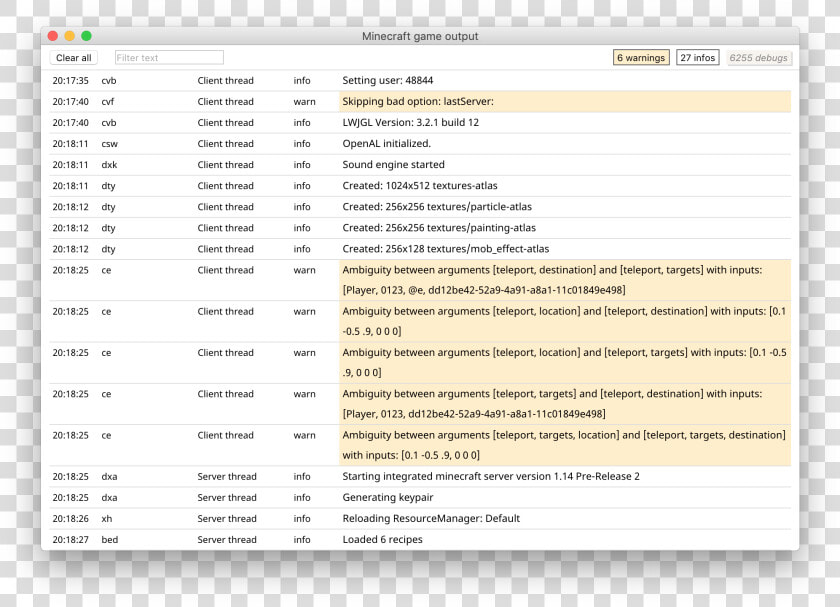Click the particle-atlas created message

(x=437, y=207)
